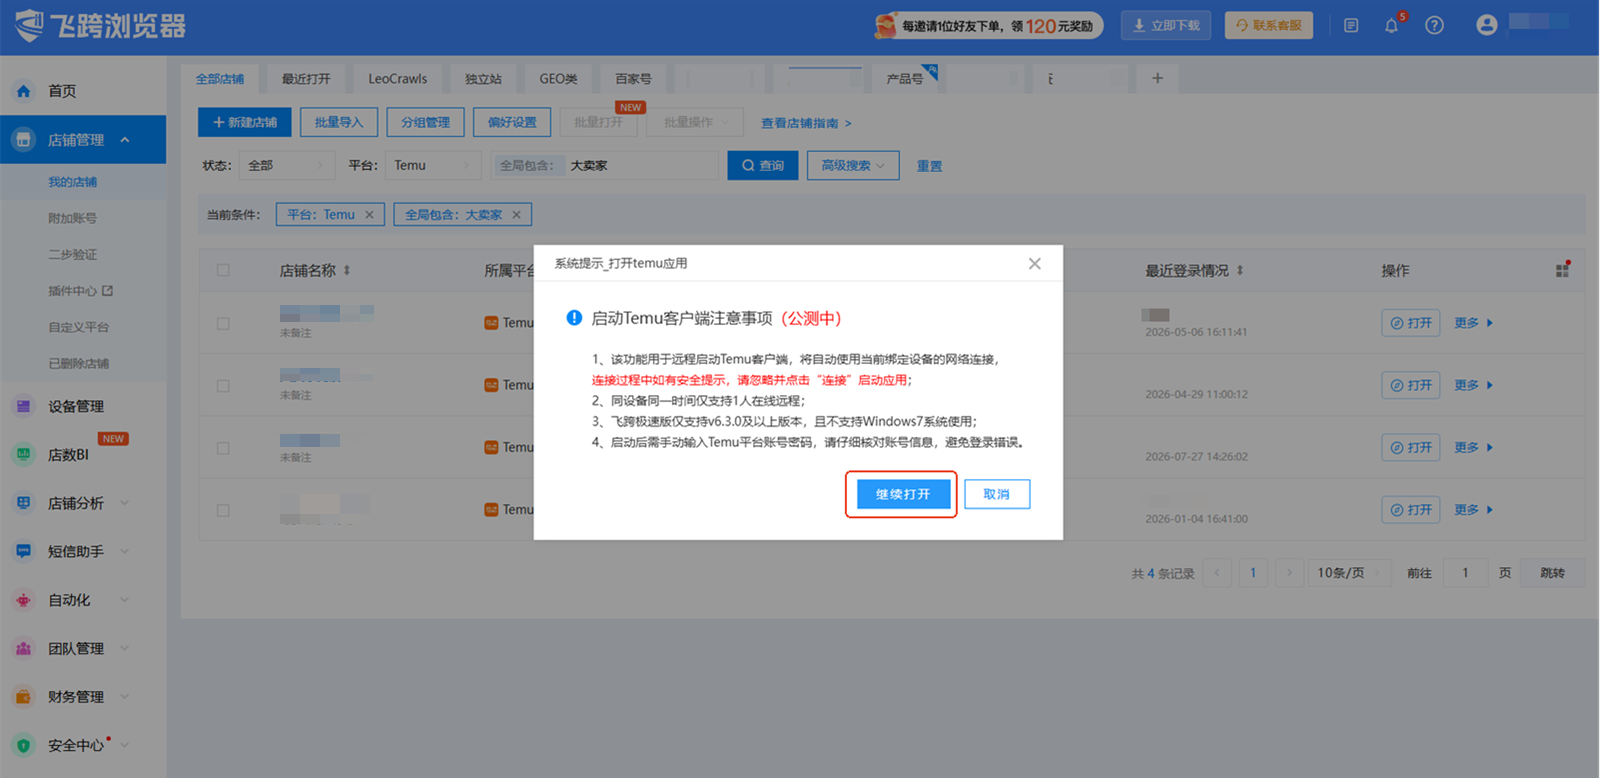This screenshot has height=778, width=1600.
Task: Expand the 安全中心 sidebar section
Action: [125, 745]
